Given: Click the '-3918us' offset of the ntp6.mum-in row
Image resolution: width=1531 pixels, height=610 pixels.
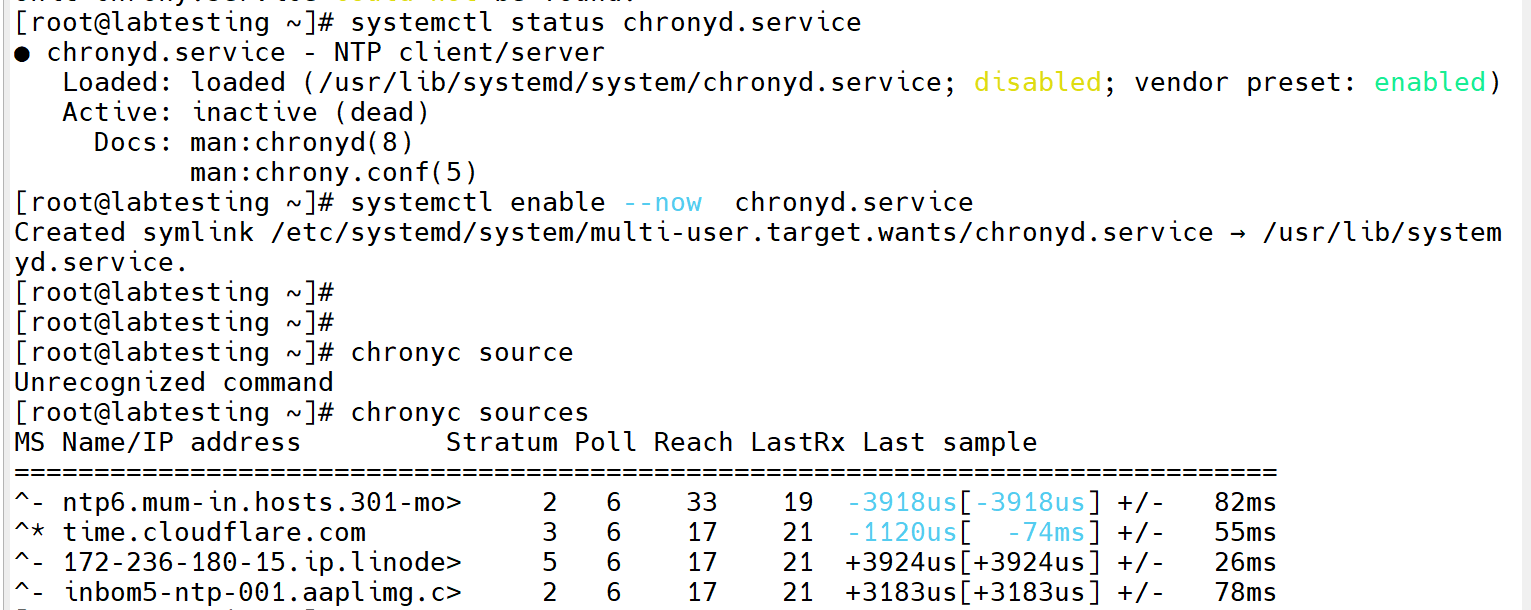Looking at the screenshot, I should [x=901, y=502].
